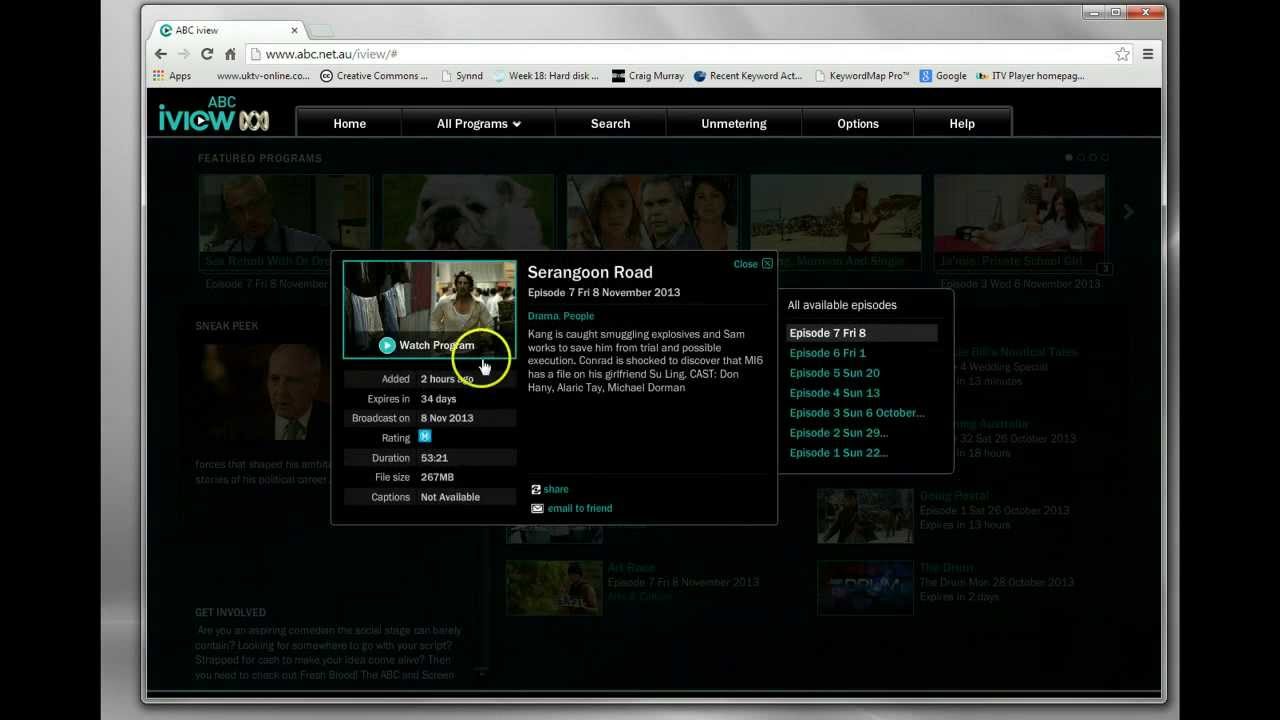1280x720 pixels.
Task: Open Synnd bookmark
Action: (x=461, y=76)
